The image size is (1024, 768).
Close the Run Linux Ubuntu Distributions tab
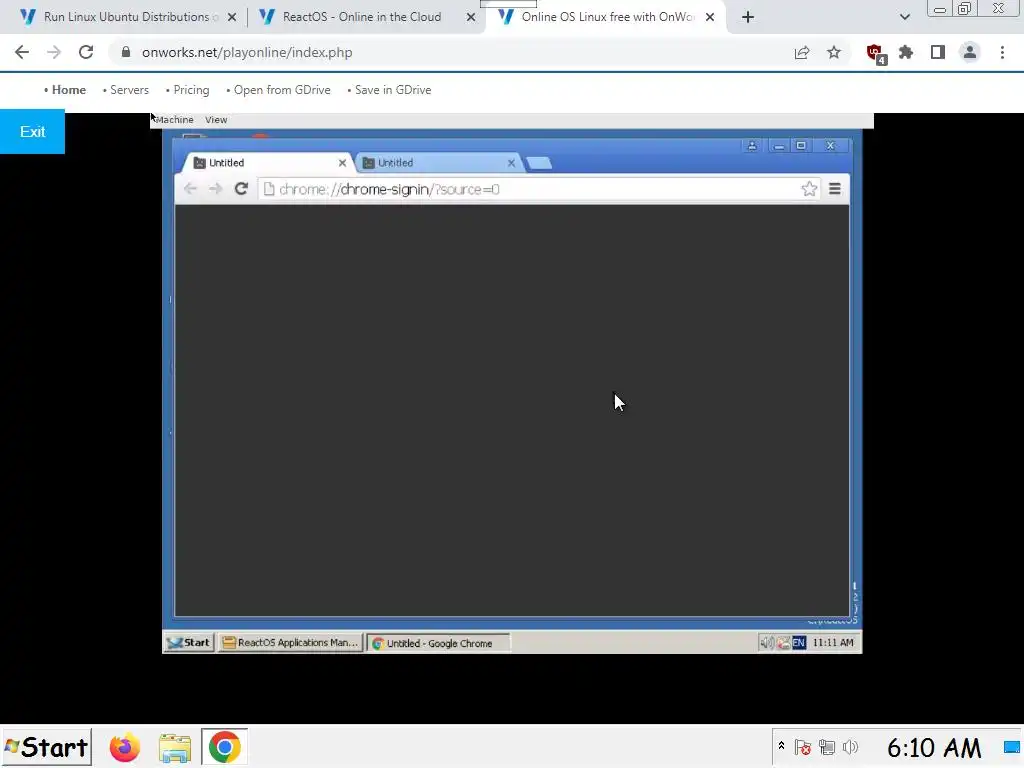[232, 17]
